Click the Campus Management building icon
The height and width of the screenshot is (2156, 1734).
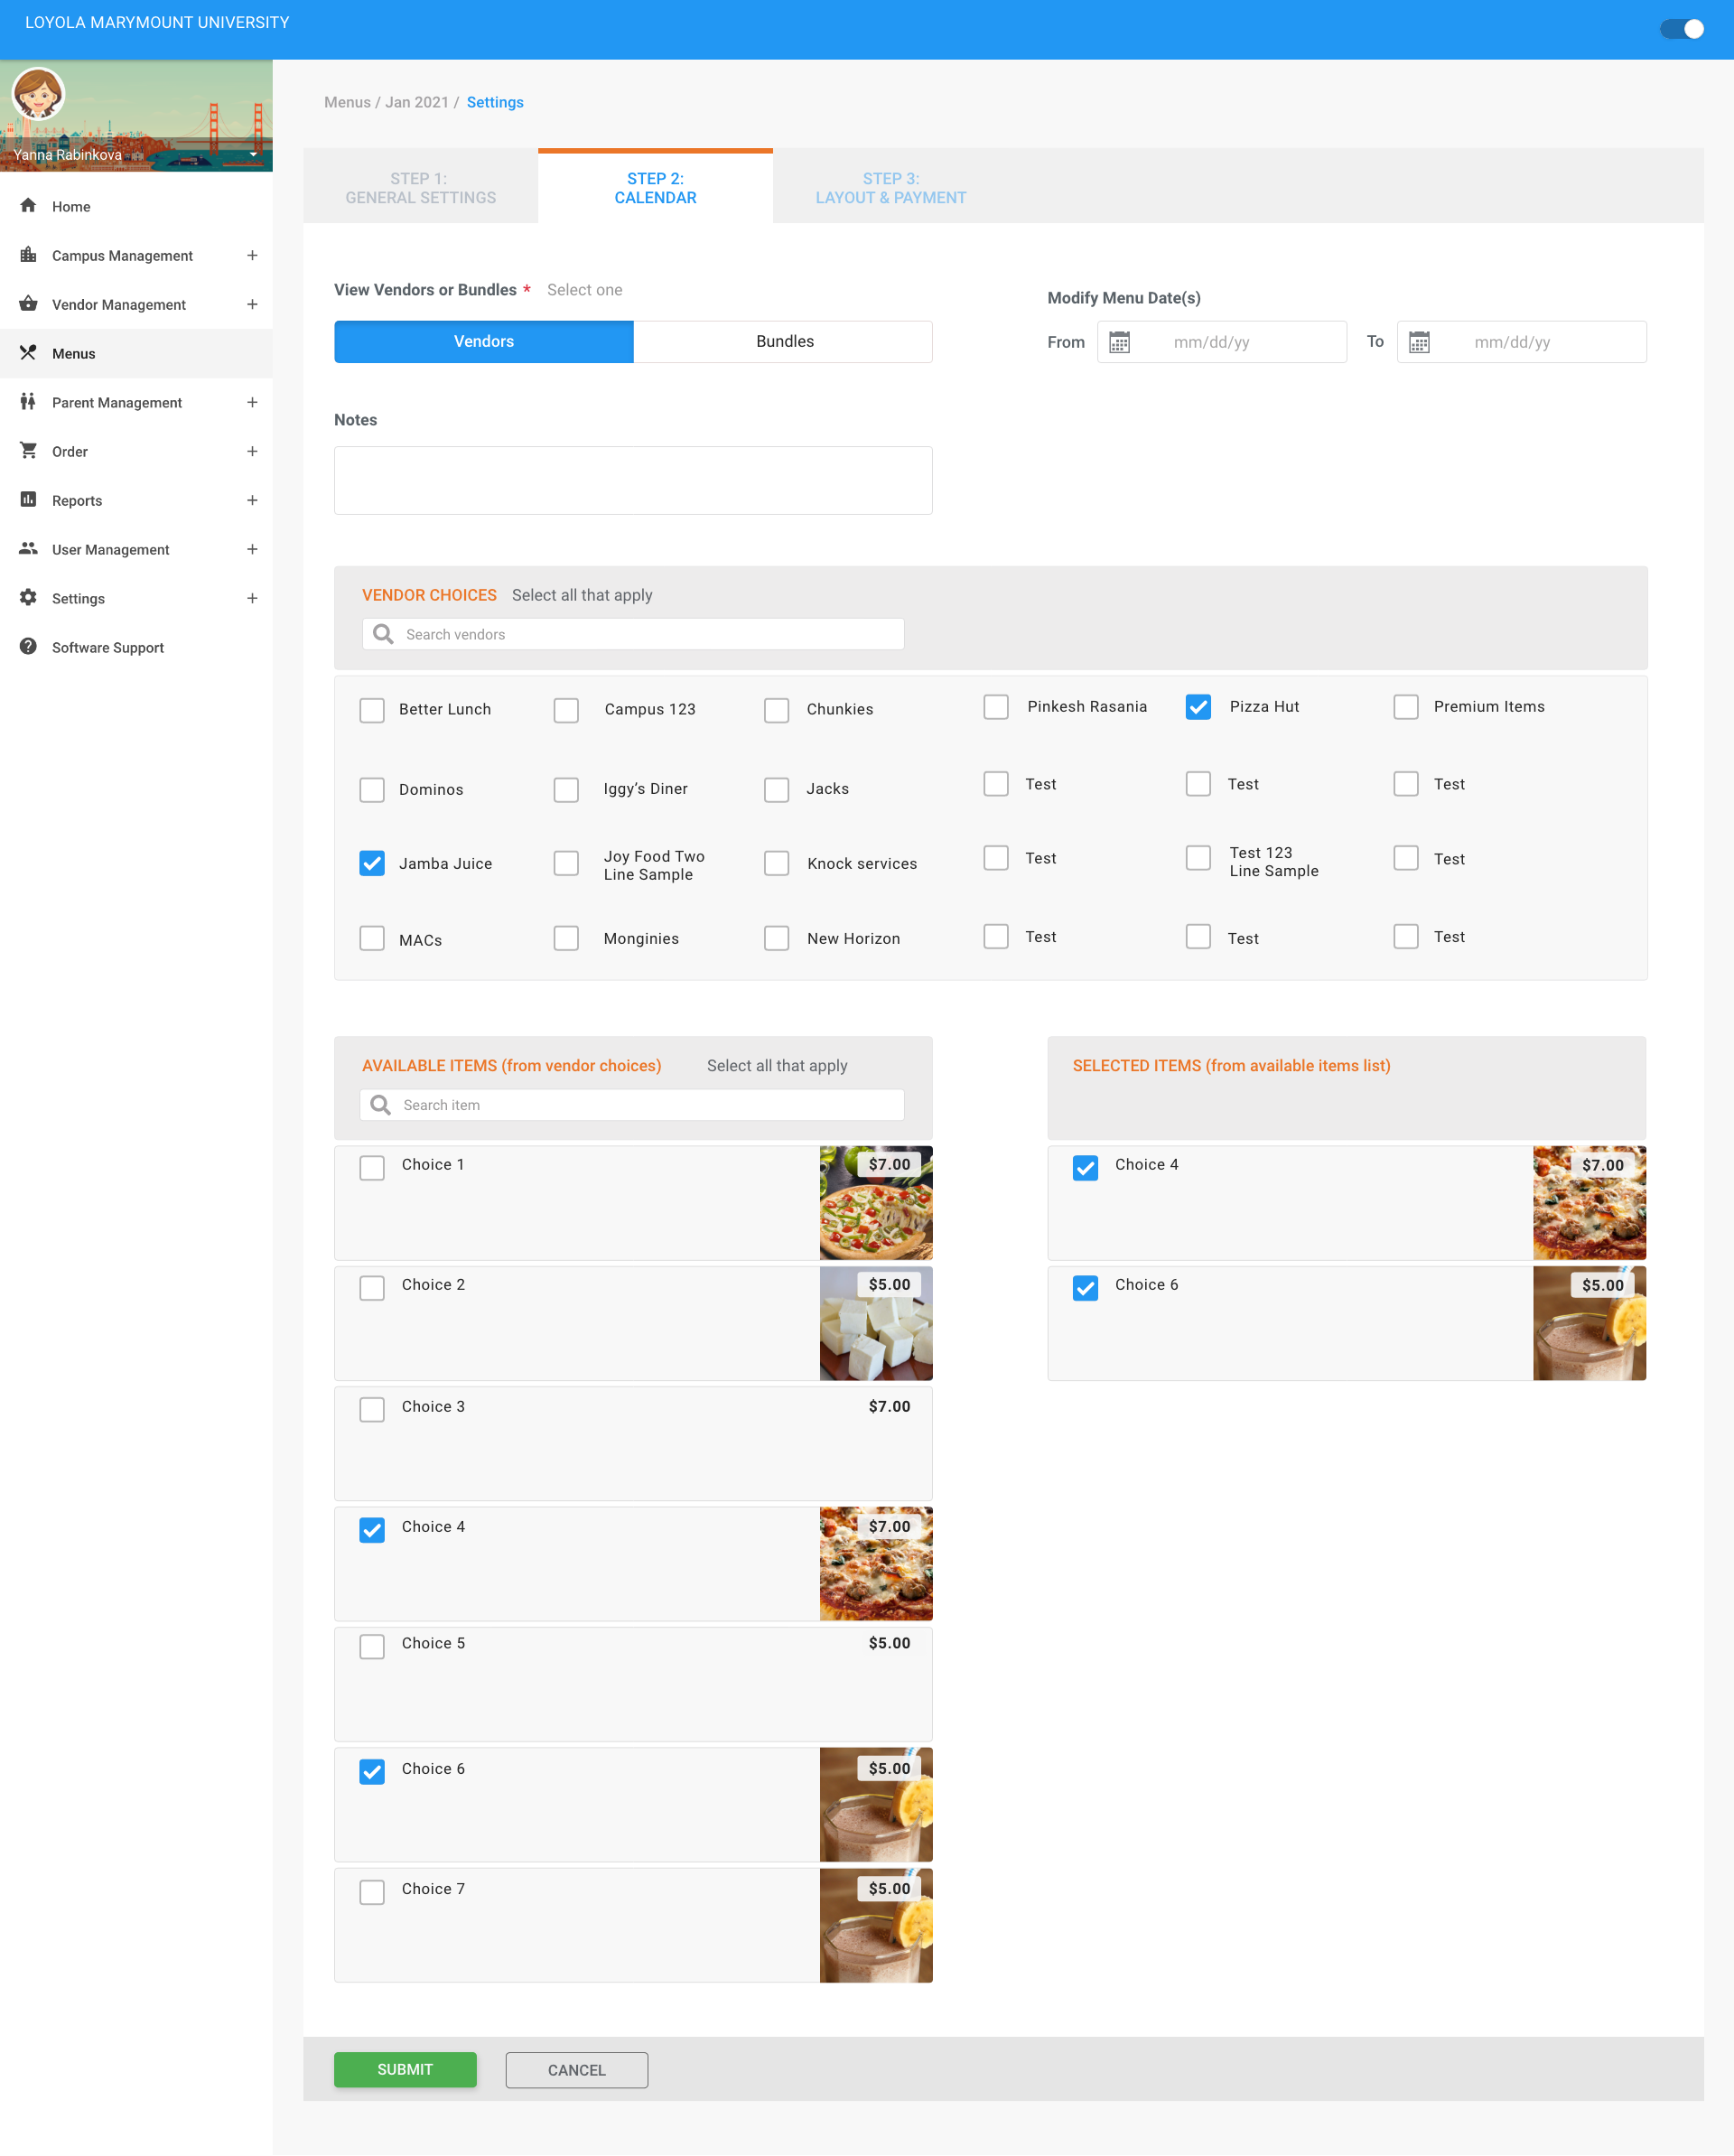[28, 255]
